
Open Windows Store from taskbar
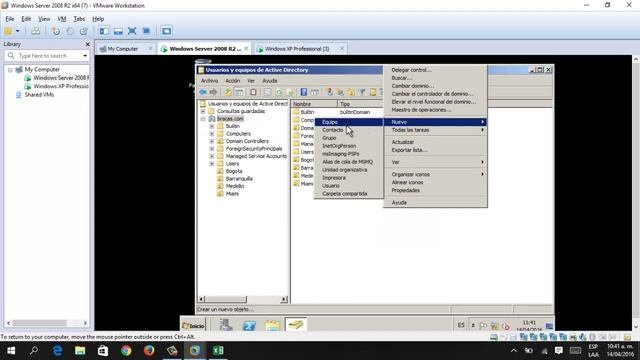tap(103, 351)
